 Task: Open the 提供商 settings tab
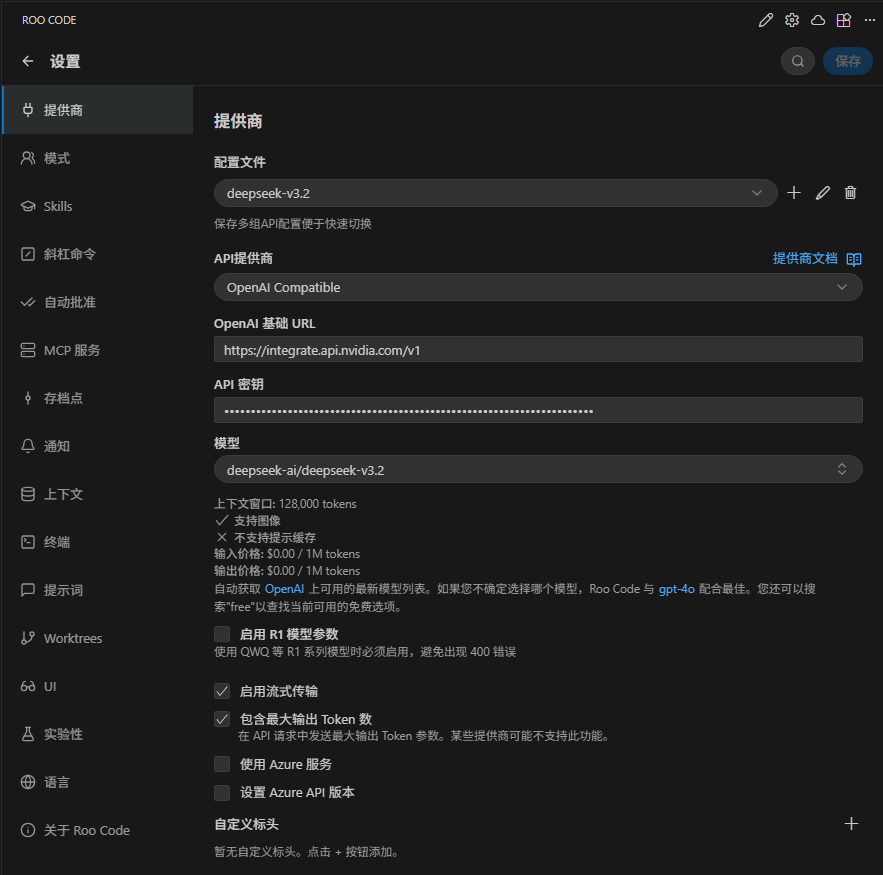(x=97, y=110)
